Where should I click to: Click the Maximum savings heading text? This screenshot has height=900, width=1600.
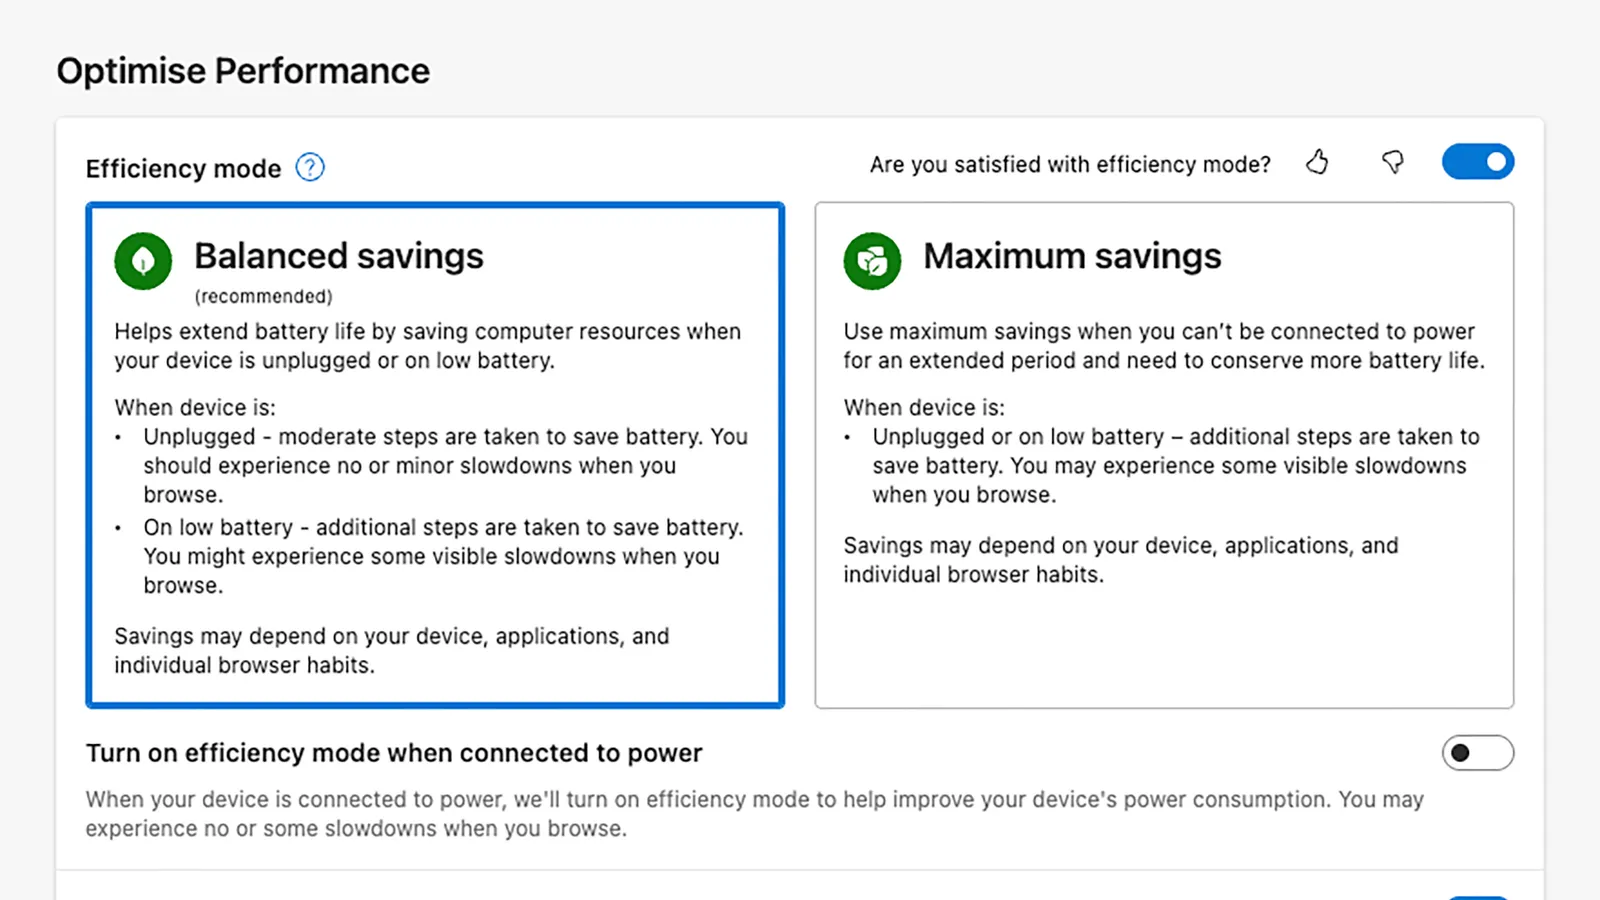[x=1071, y=256]
